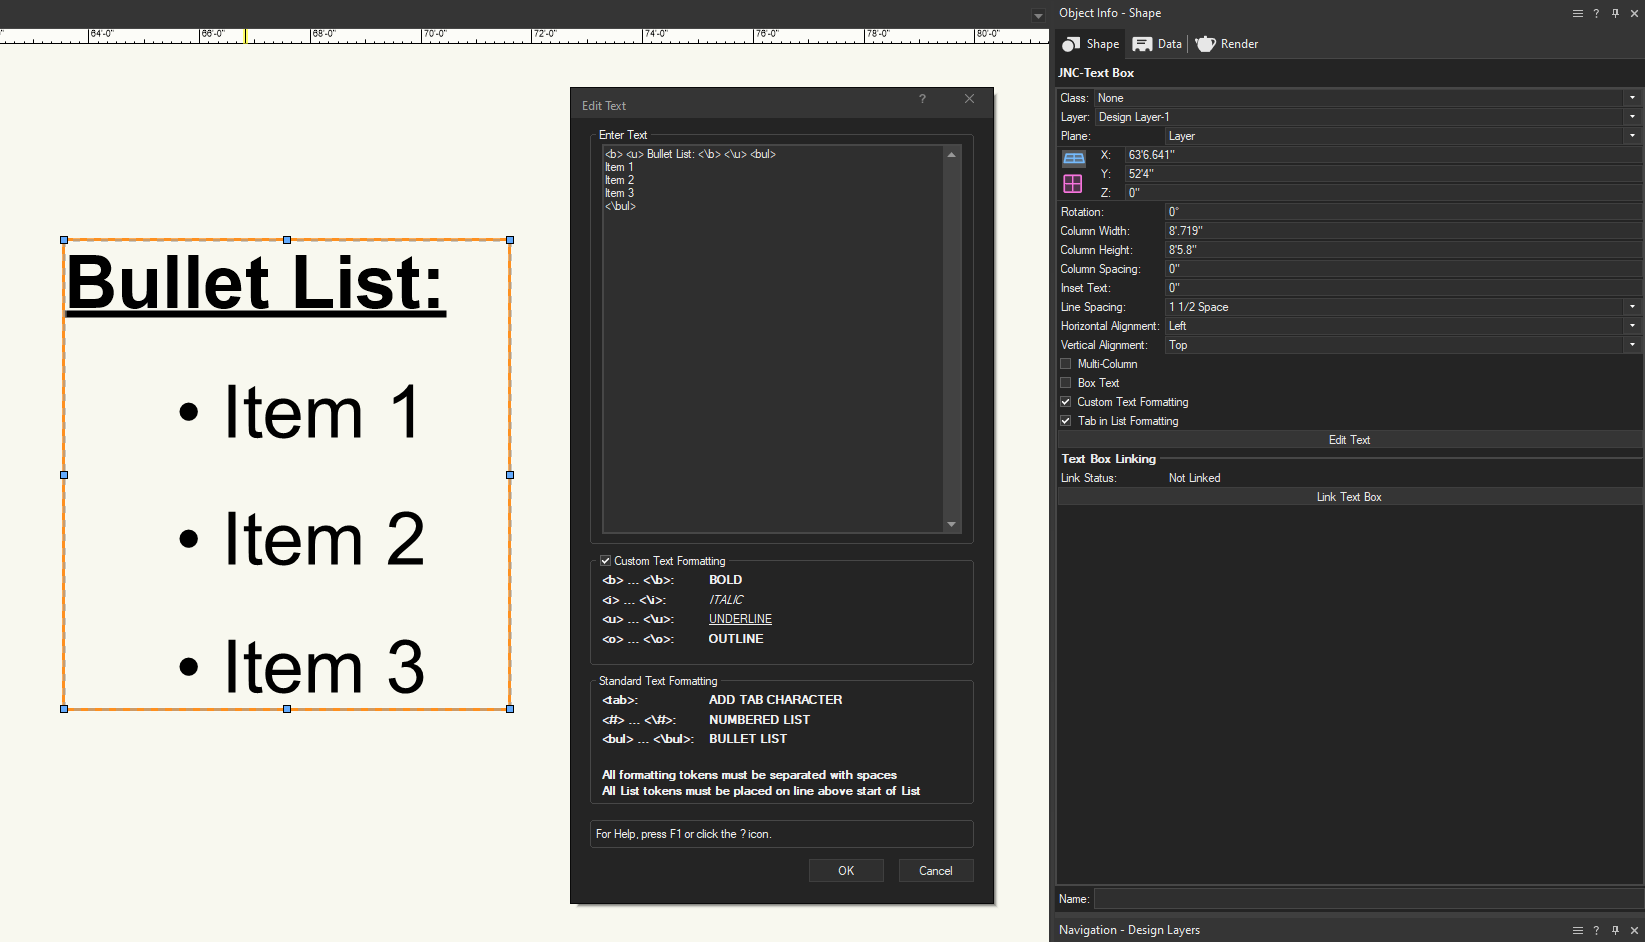
Task: Uncheck Custom Text Formatting in the dialog
Action: click(x=605, y=561)
